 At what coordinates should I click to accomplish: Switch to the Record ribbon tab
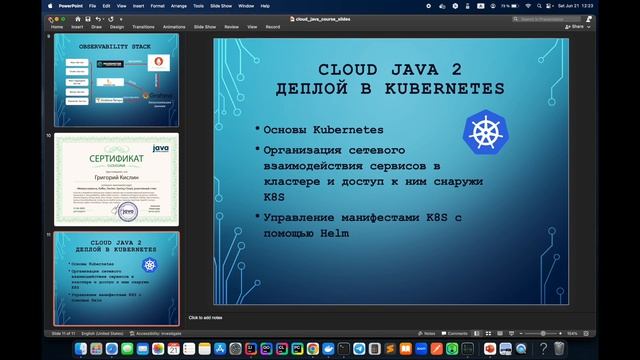pyautogui.click(x=273, y=27)
